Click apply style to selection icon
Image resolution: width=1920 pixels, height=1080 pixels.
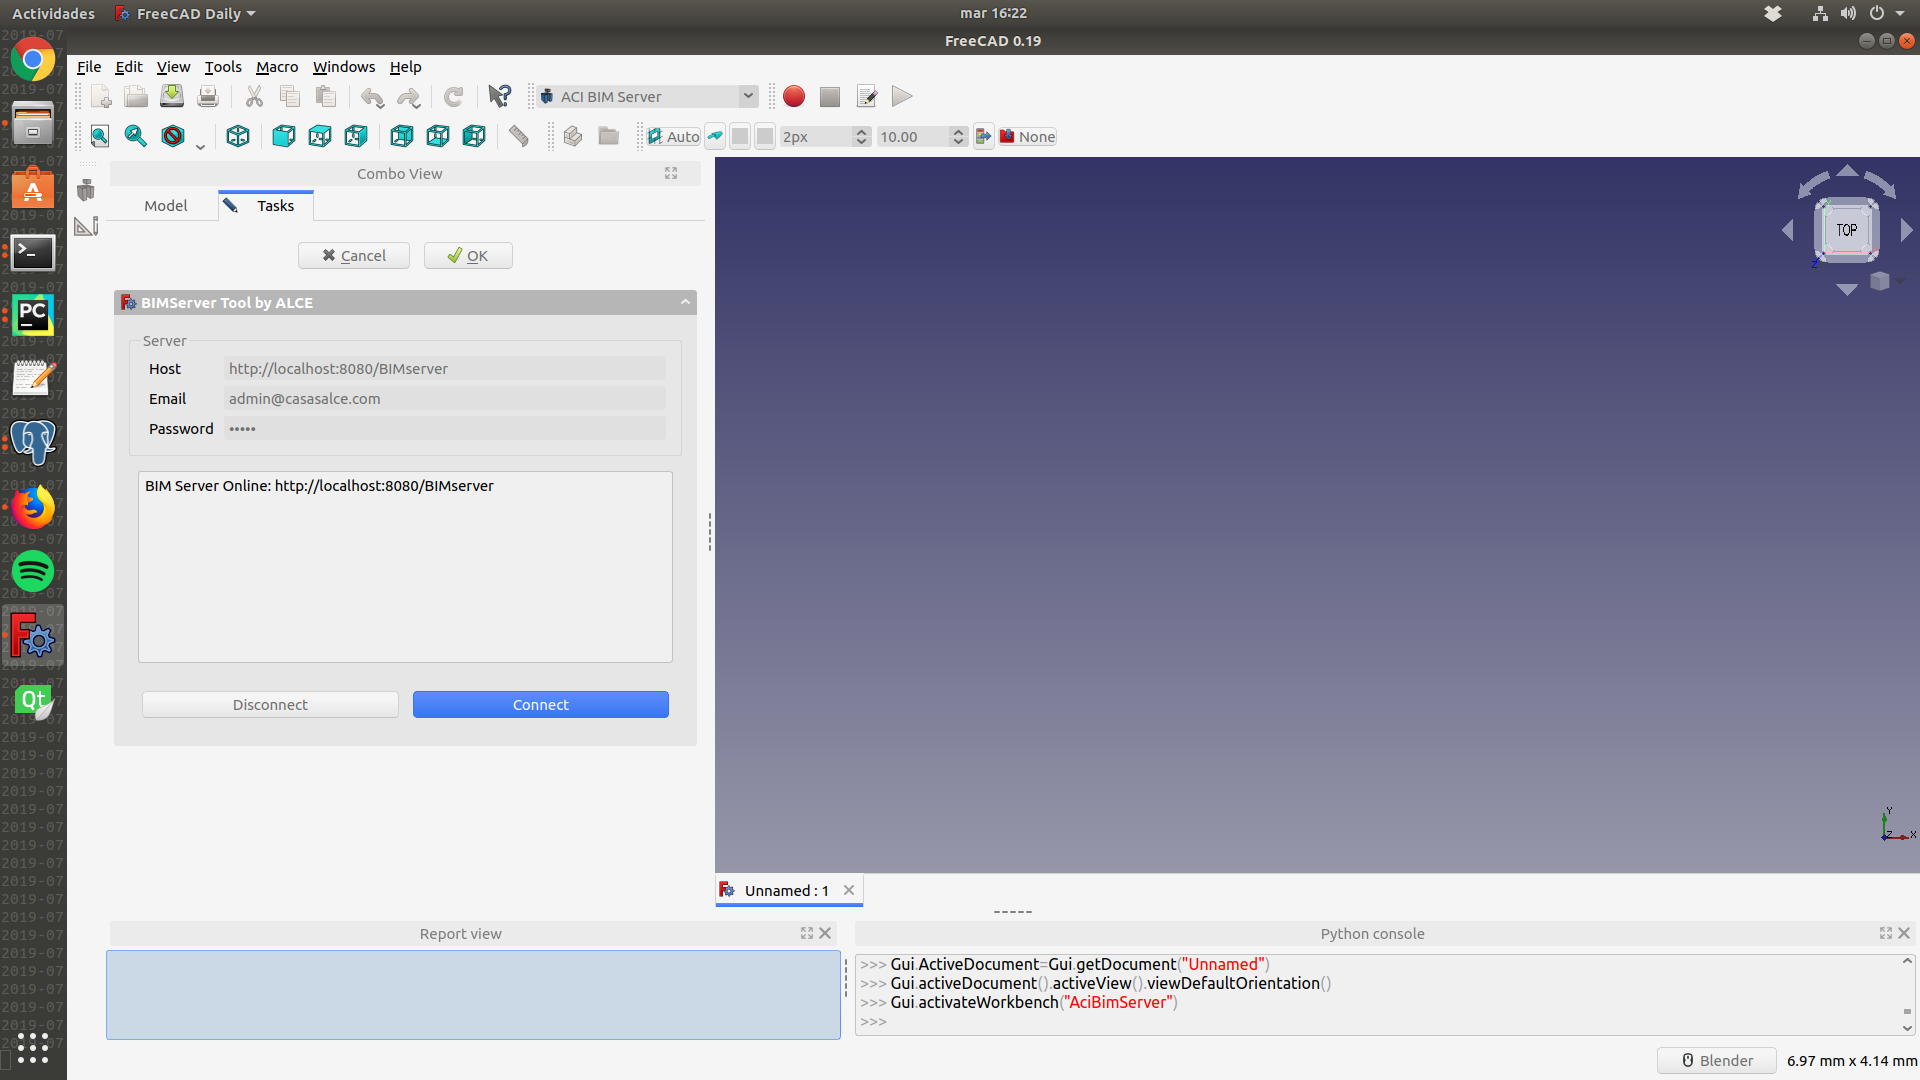click(x=984, y=137)
